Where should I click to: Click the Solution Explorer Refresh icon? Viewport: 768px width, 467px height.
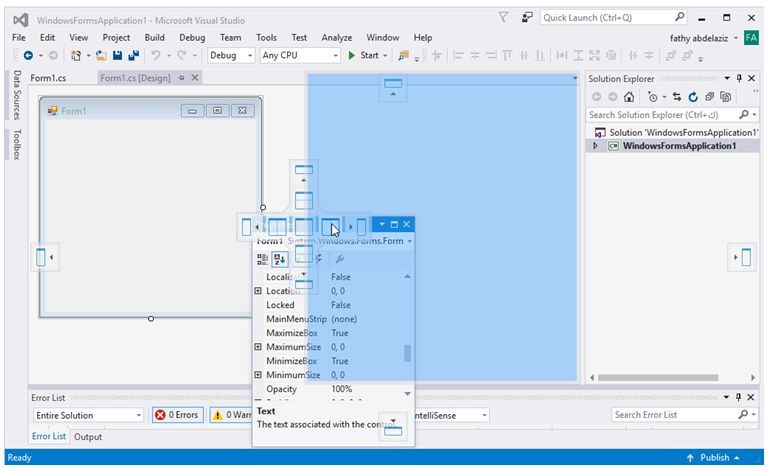[x=693, y=97]
